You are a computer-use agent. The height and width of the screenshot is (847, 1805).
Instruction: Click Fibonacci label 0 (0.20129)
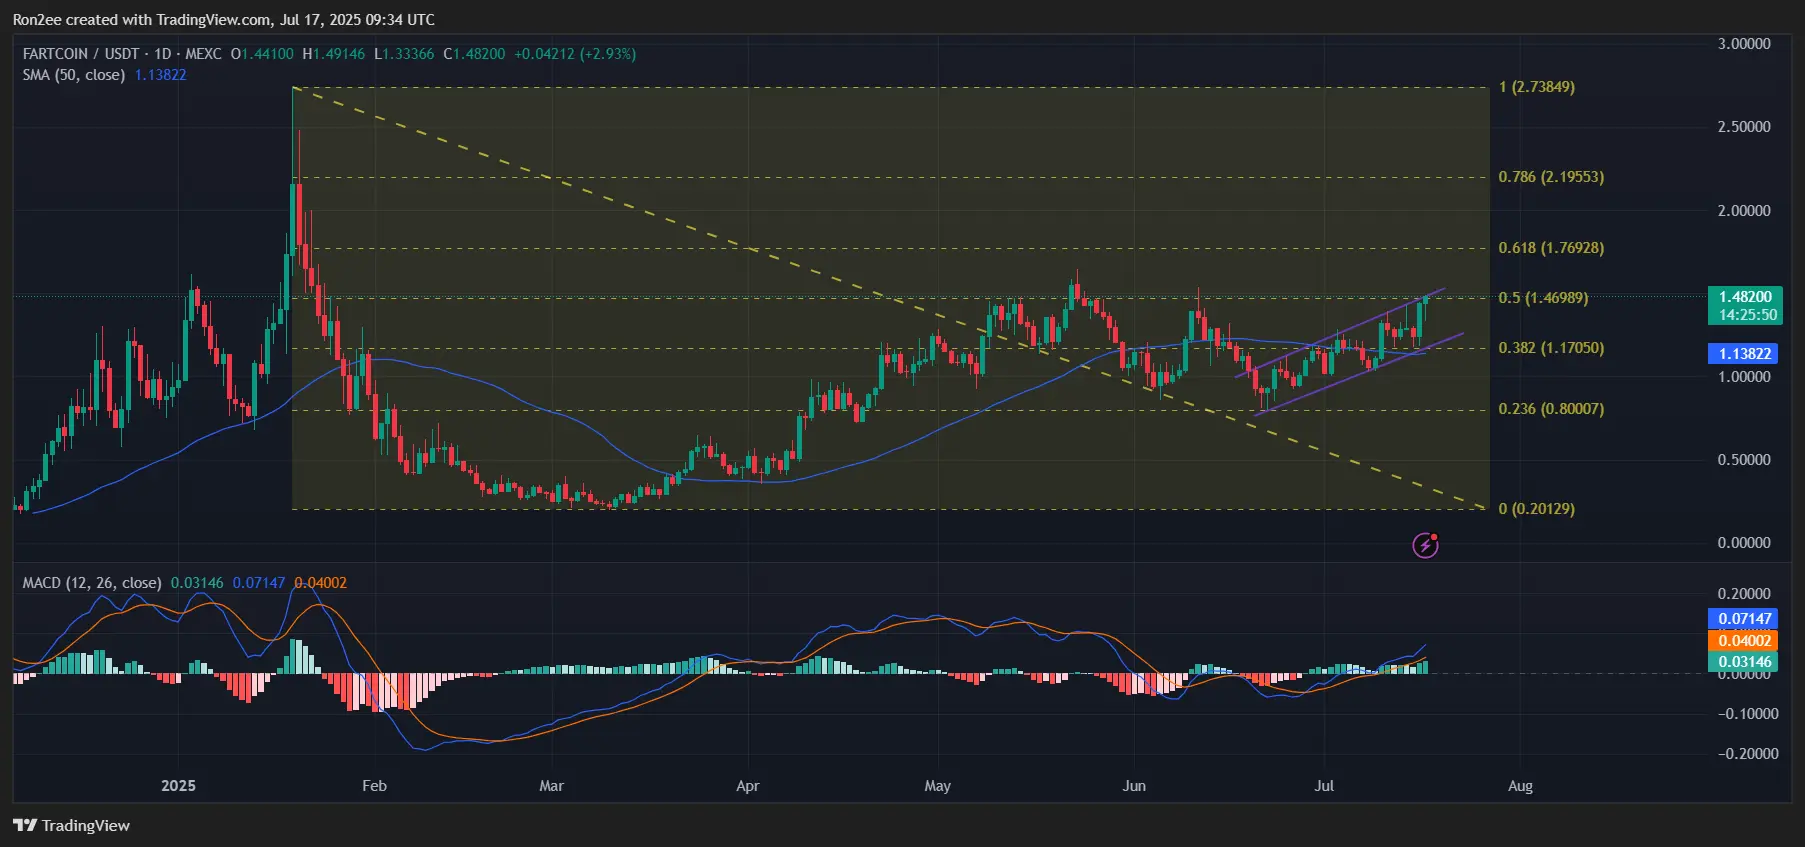pyautogui.click(x=1537, y=509)
